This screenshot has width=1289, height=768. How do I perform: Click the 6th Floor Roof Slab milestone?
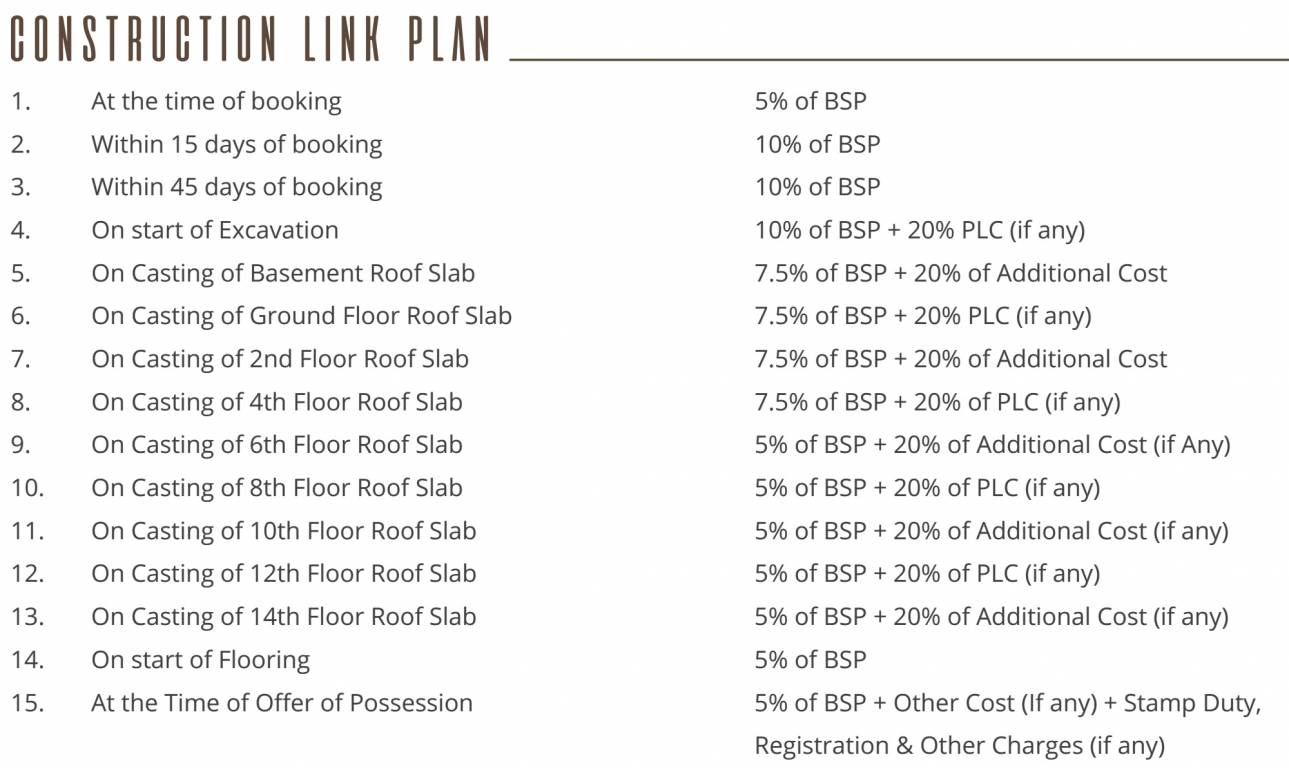pos(277,445)
